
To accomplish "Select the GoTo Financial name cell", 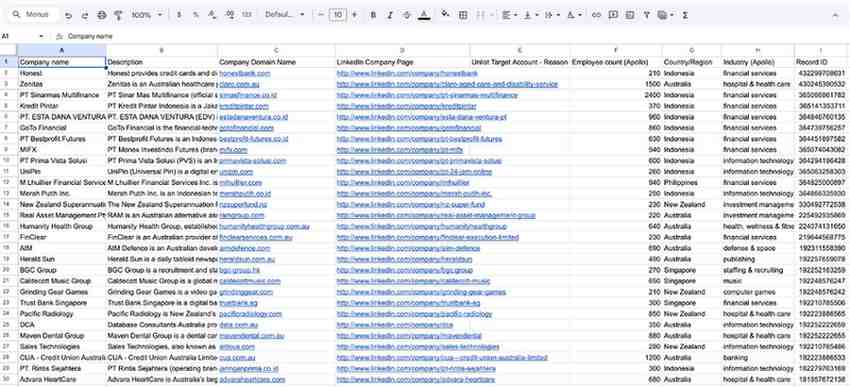I will pos(61,128).
